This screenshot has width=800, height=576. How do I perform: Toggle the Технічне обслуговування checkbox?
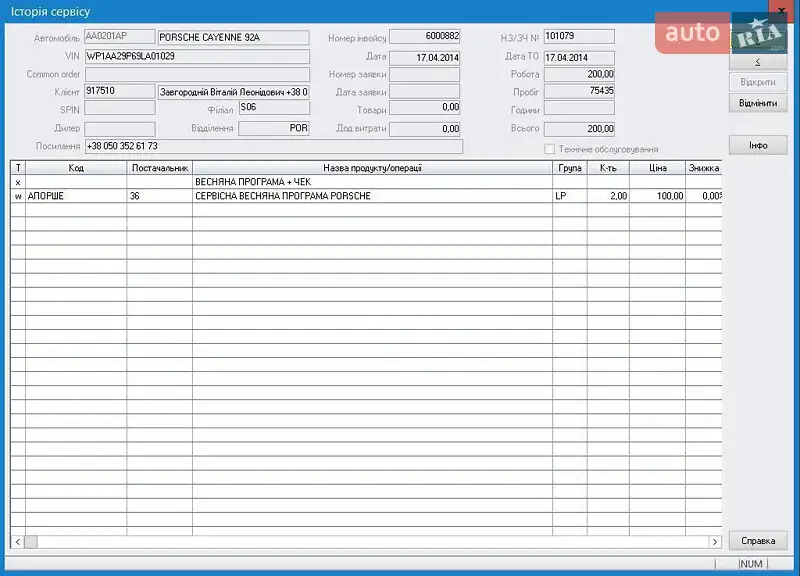(x=549, y=149)
